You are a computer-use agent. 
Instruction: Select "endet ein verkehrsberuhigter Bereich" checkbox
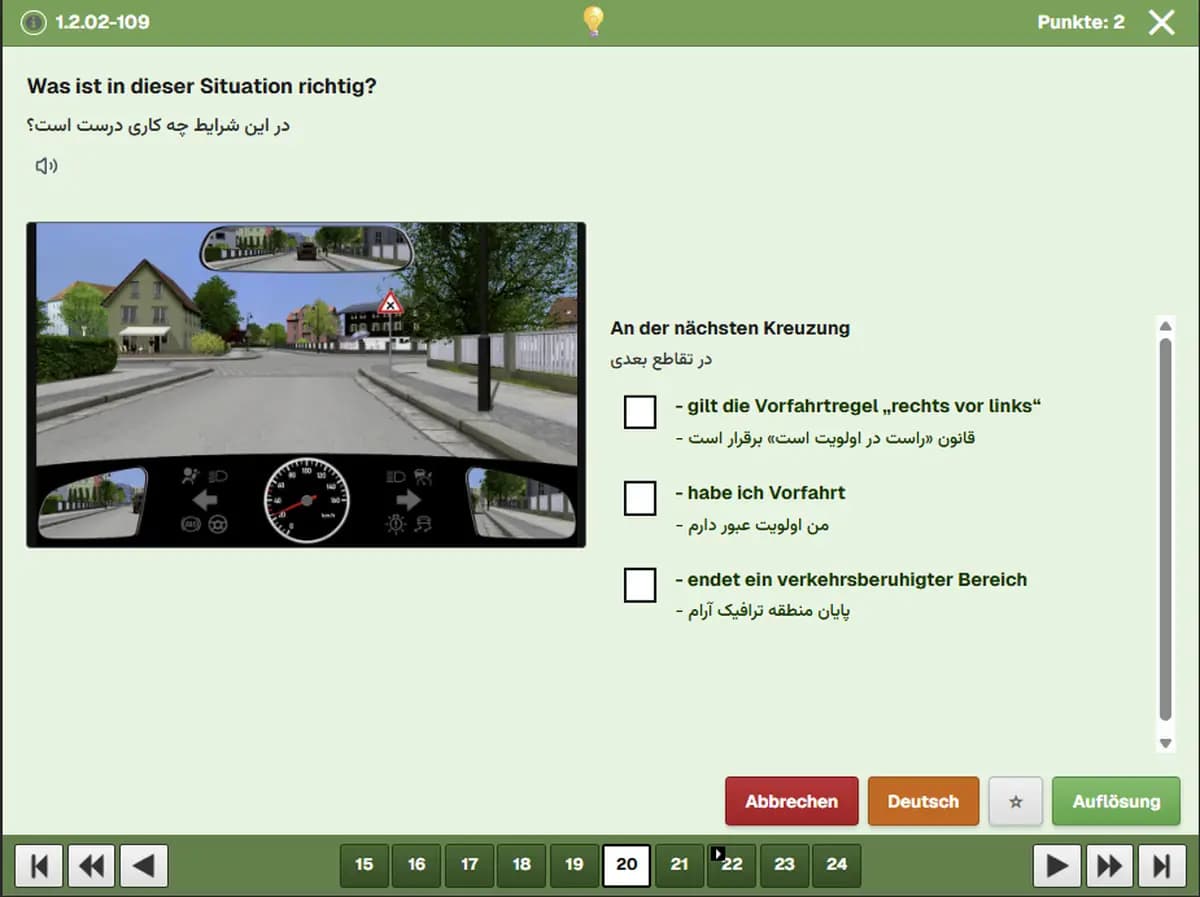click(x=640, y=585)
